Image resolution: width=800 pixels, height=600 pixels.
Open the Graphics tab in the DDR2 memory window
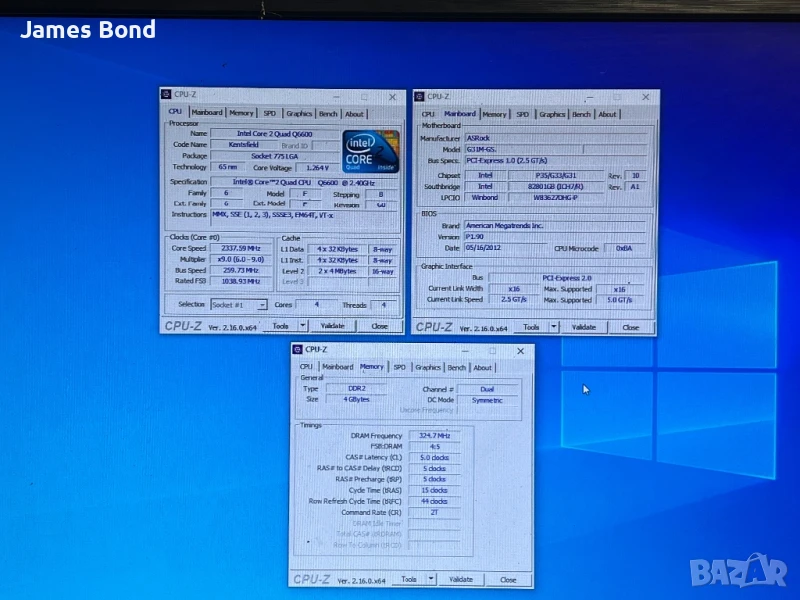(428, 367)
